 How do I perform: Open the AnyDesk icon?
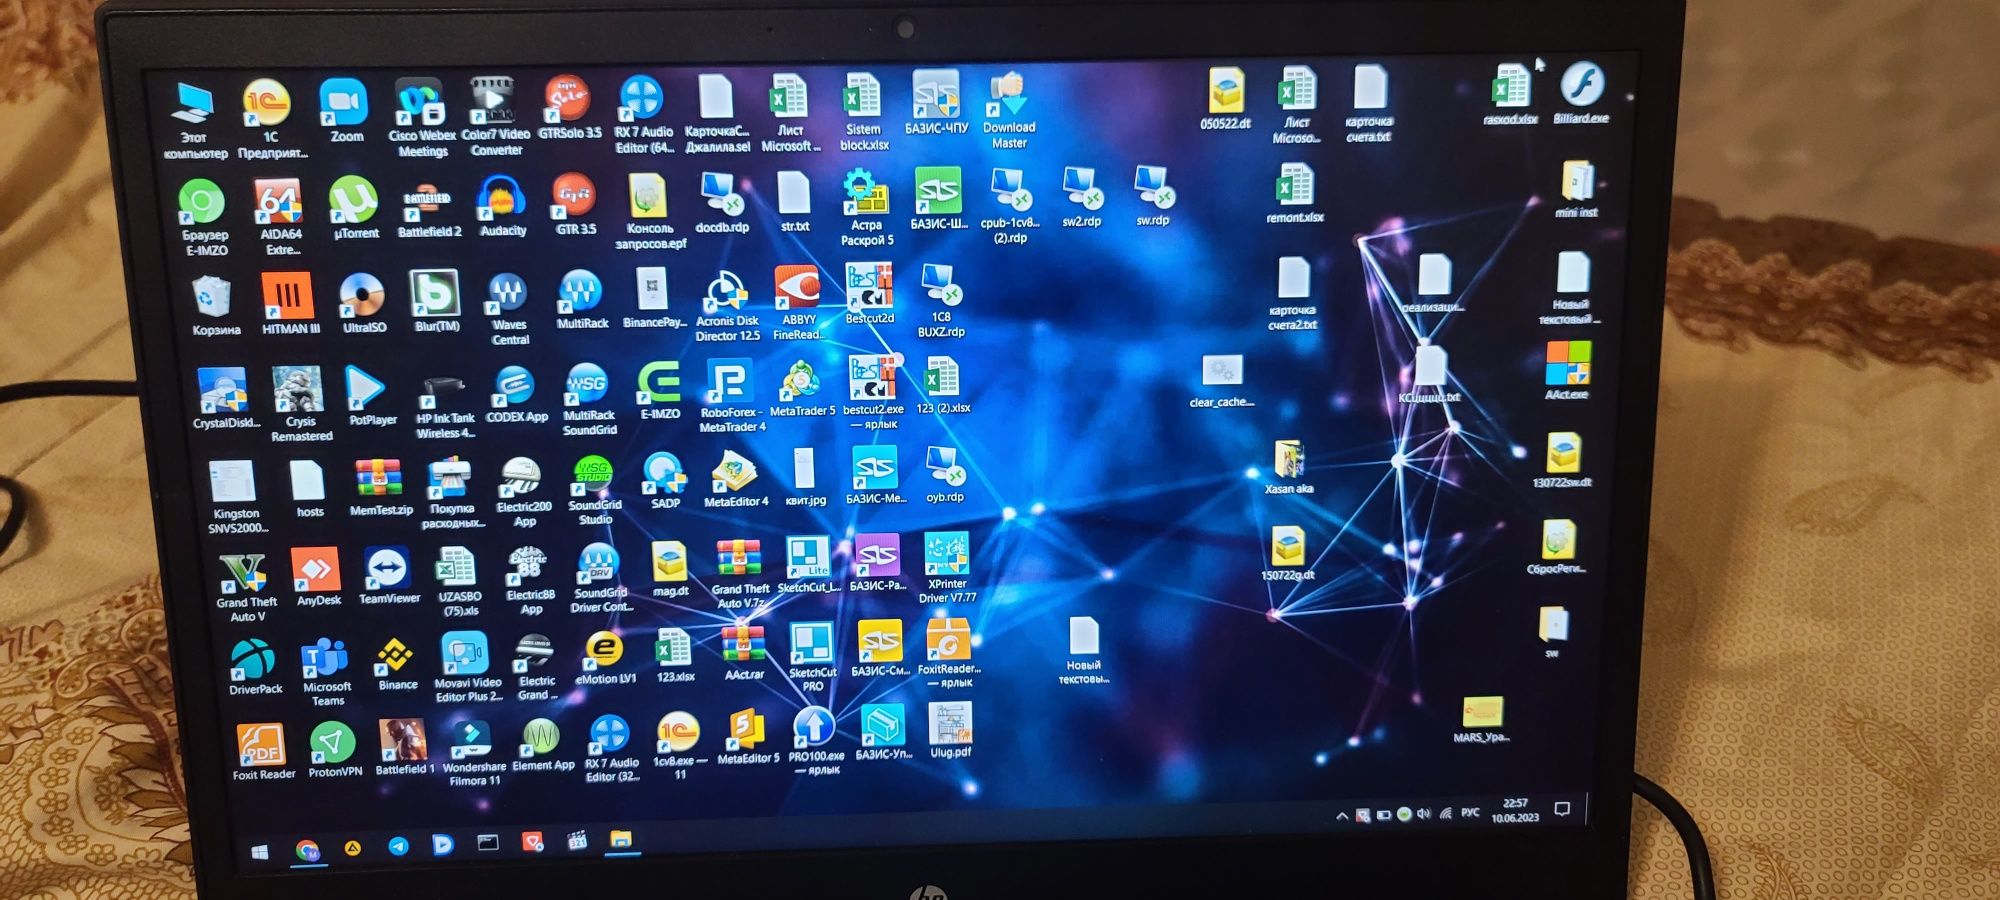coord(317,577)
